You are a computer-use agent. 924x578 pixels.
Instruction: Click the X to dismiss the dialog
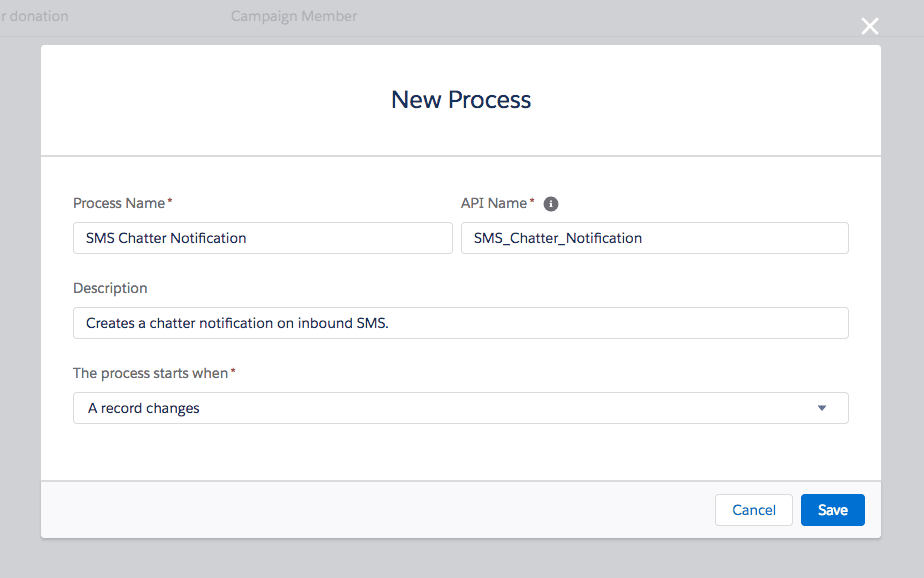[x=869, y=26]
